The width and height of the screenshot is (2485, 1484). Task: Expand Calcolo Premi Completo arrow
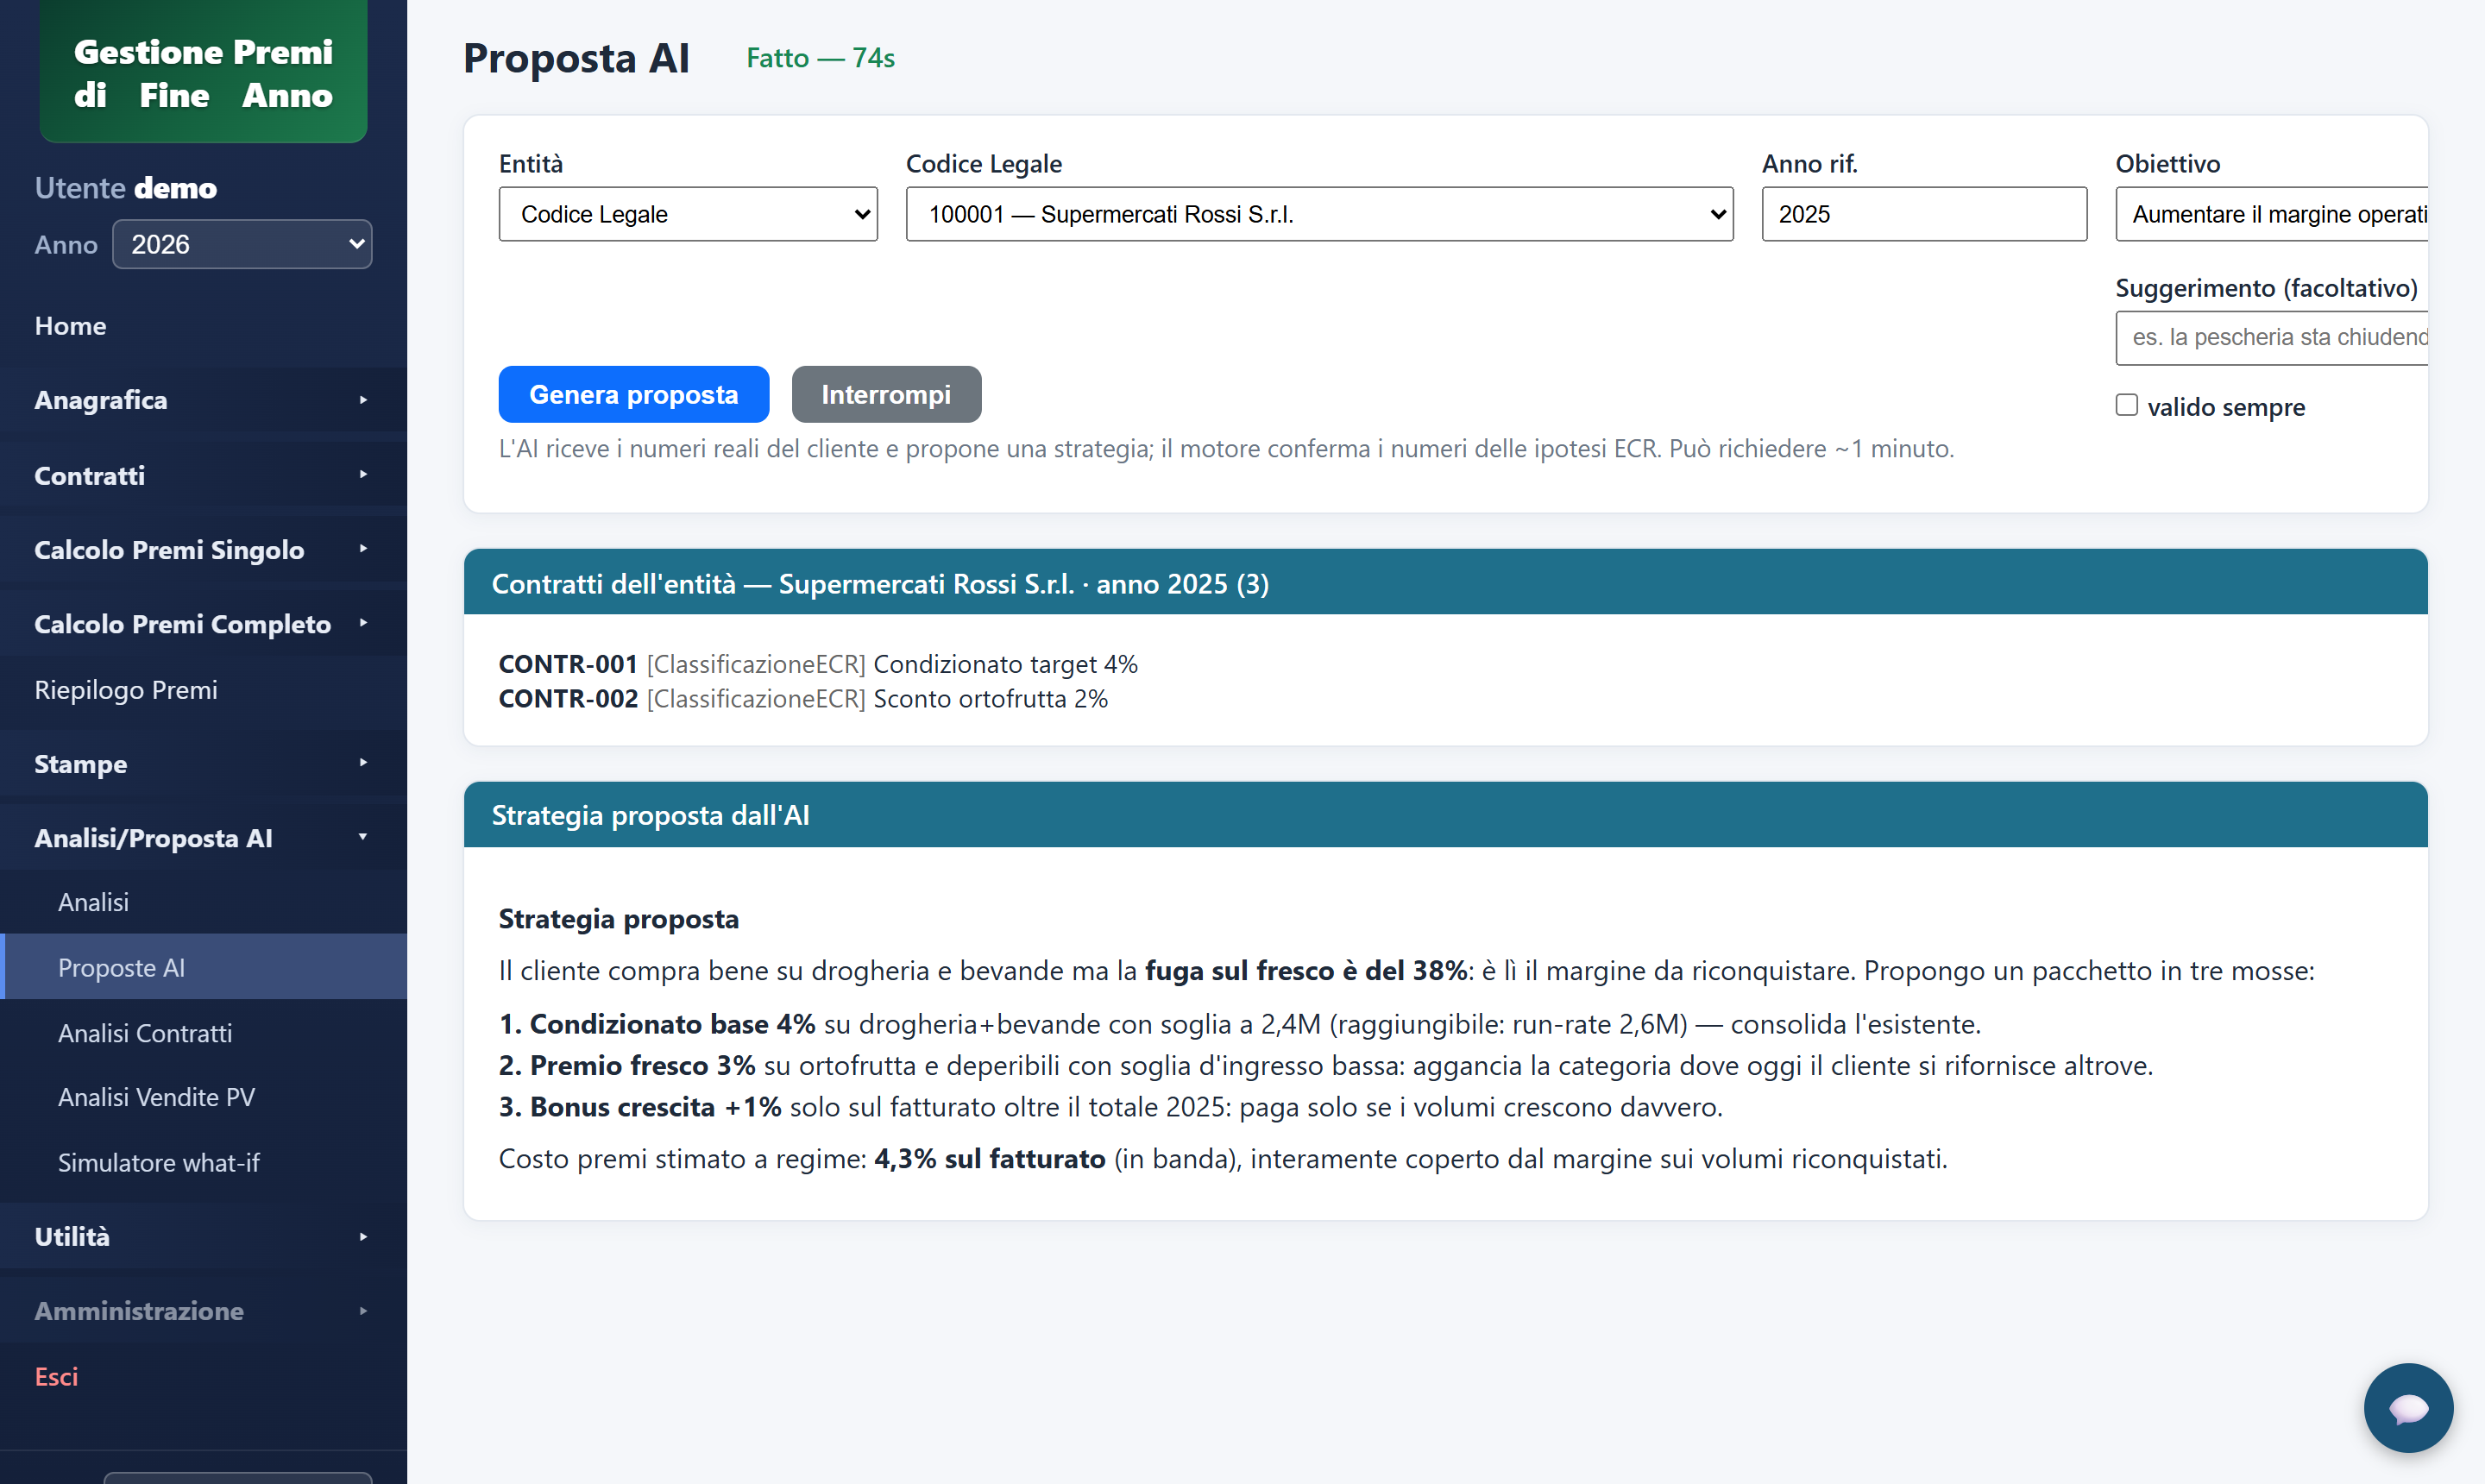click(x=363, y=623)
